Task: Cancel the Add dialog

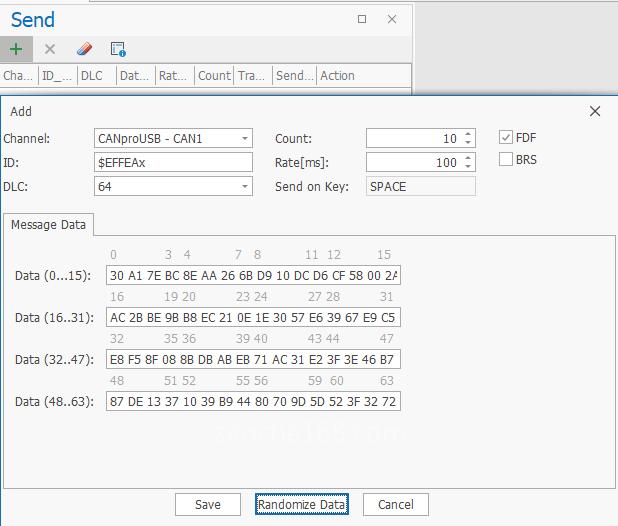Action: [x=395, y=504]
